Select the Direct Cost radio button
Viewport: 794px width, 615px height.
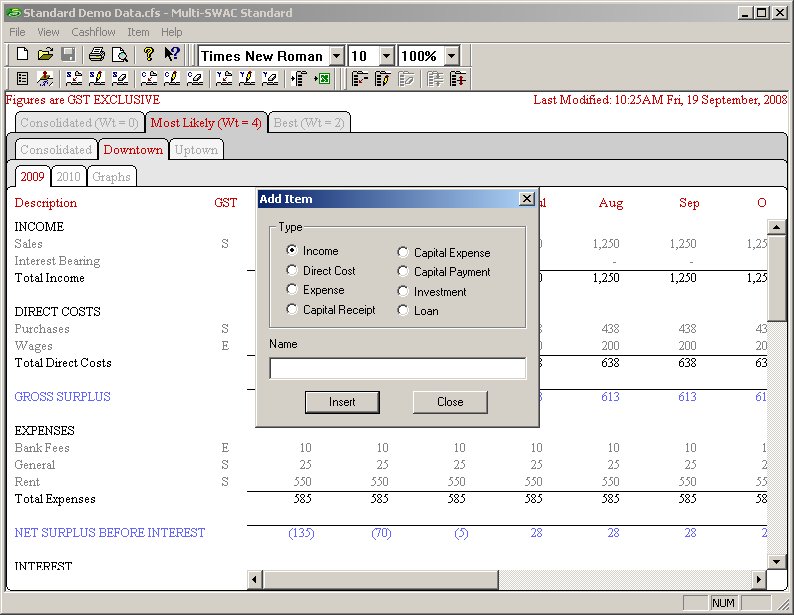[x=292, y=270]
